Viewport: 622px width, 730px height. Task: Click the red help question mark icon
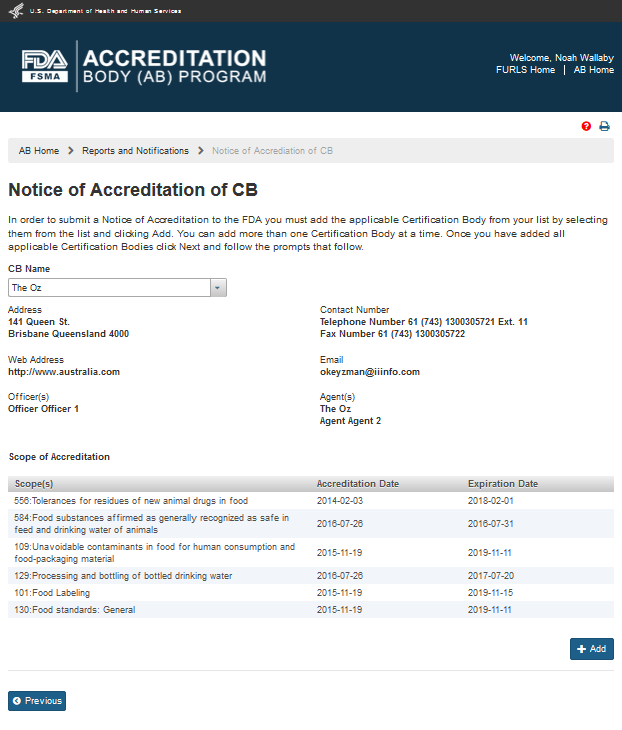[x=586, y=126]
